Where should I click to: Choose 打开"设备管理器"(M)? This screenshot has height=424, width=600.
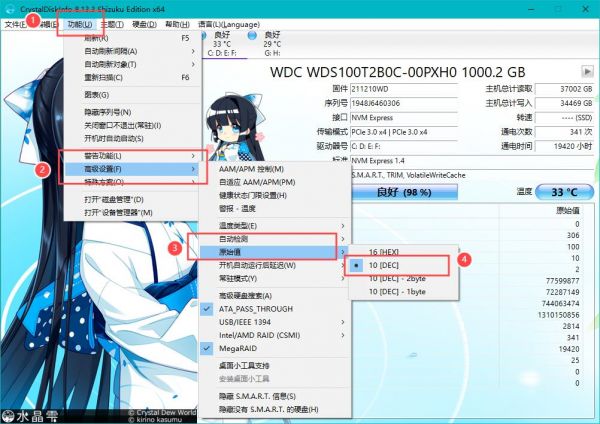132,212
